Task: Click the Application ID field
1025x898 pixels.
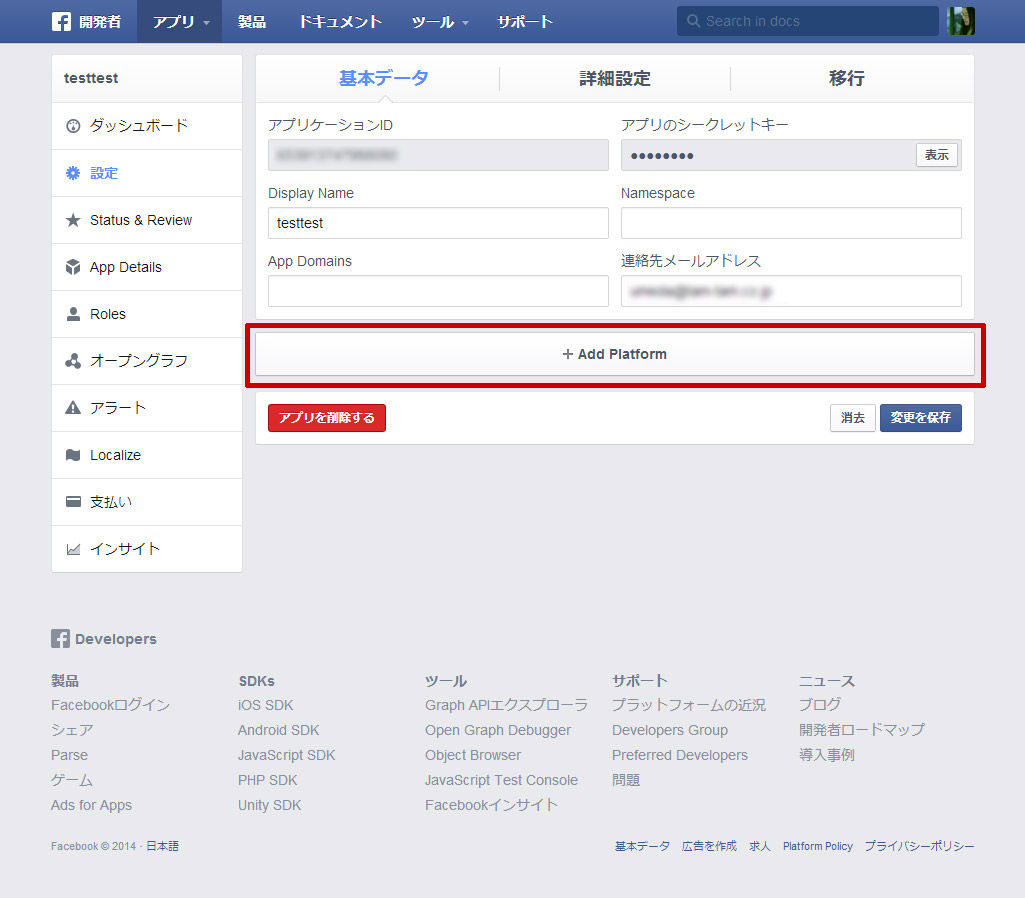Action: [438, 155]
